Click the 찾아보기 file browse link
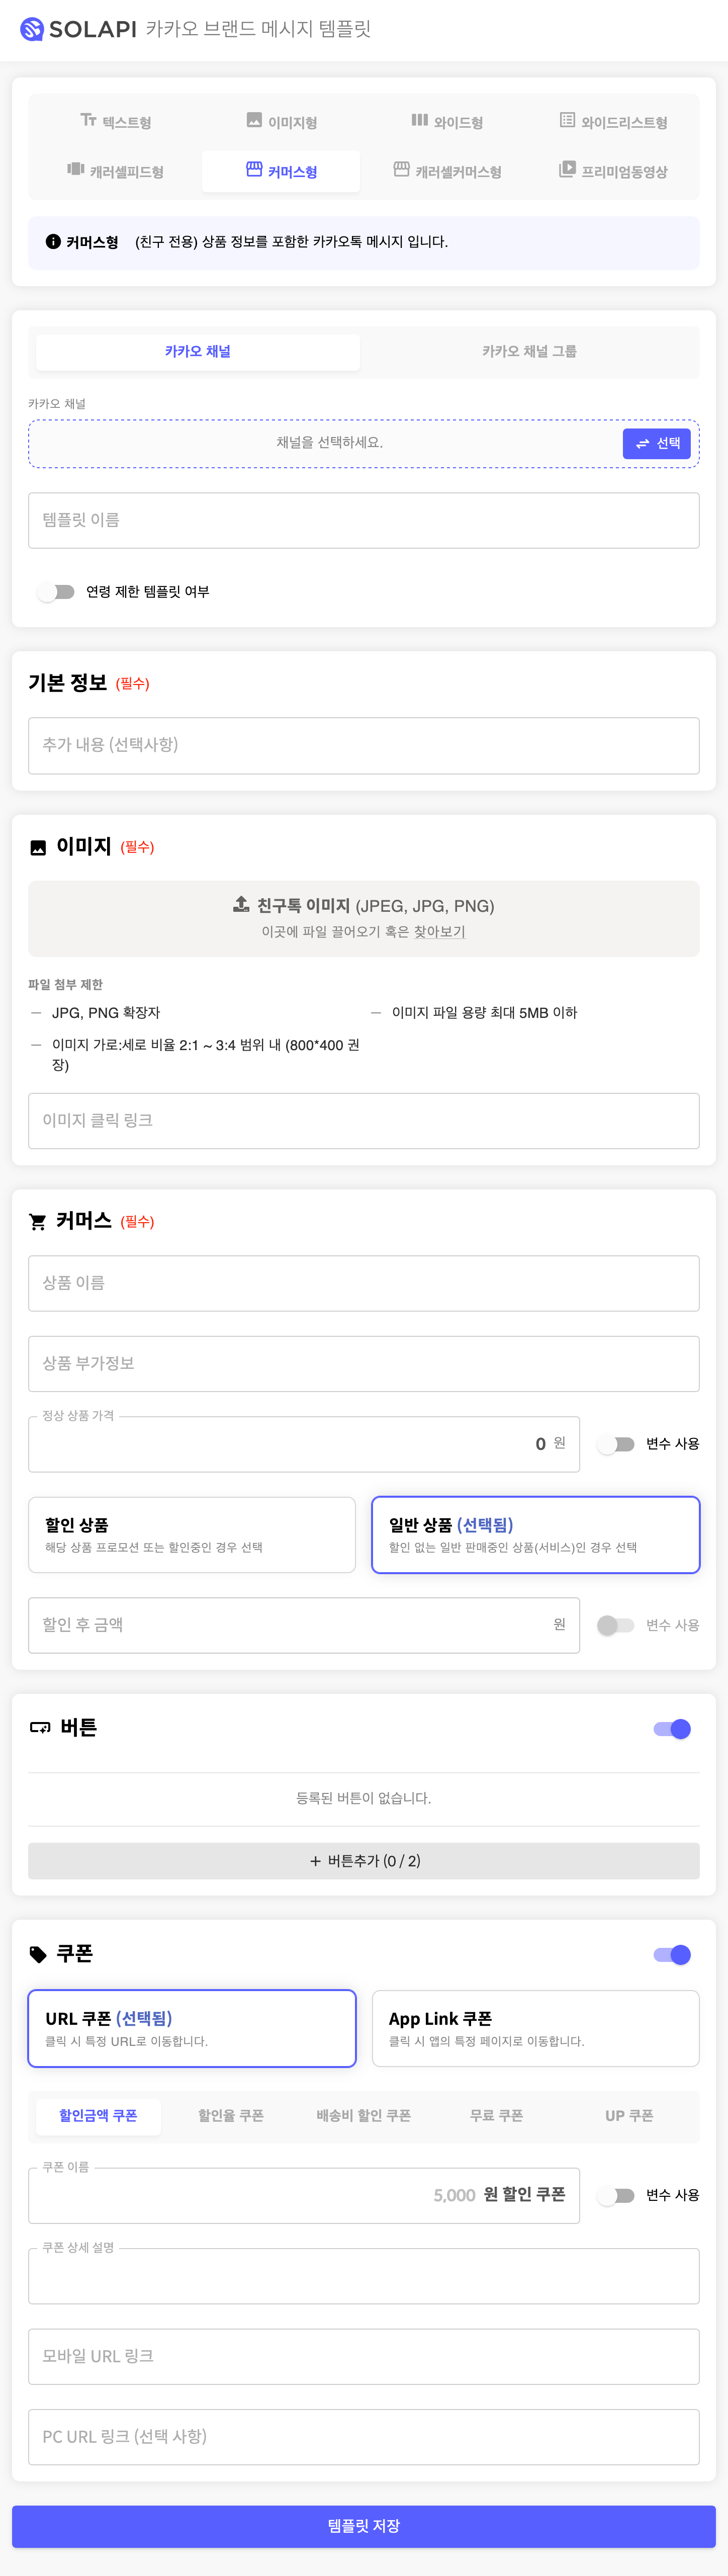Screen dimensions: 728x2576 click(x=440, y=932)
